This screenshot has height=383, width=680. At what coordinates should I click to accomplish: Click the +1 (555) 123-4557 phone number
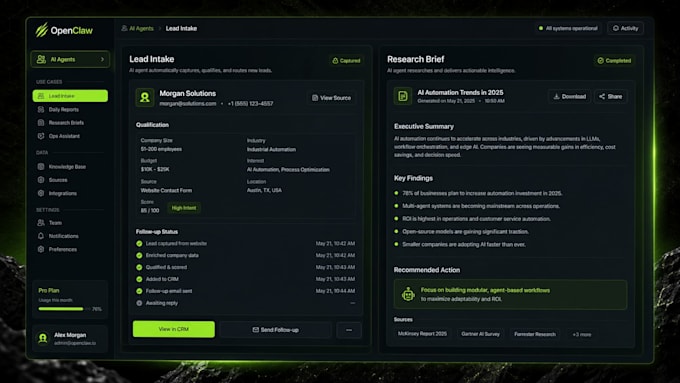[250, 104]
